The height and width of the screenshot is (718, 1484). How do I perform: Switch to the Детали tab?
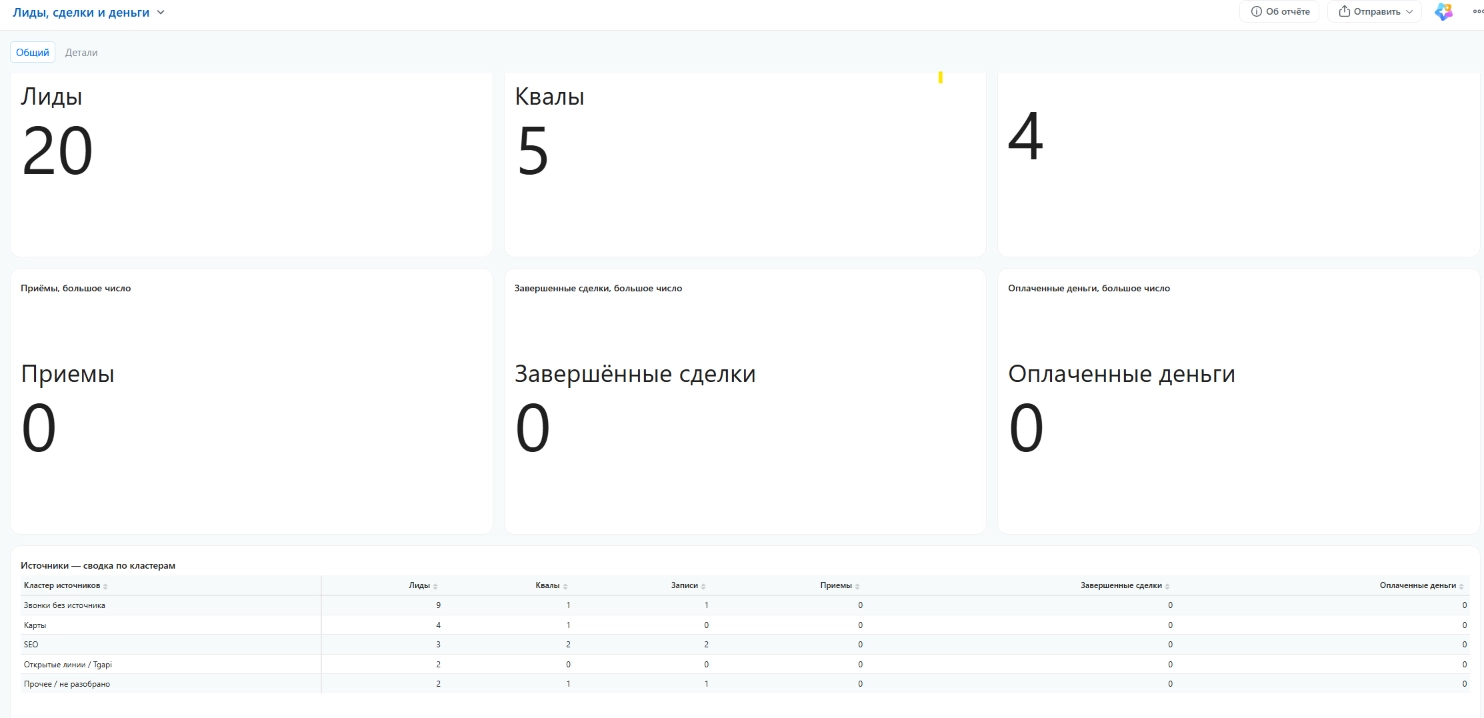[x=82, y=52]
